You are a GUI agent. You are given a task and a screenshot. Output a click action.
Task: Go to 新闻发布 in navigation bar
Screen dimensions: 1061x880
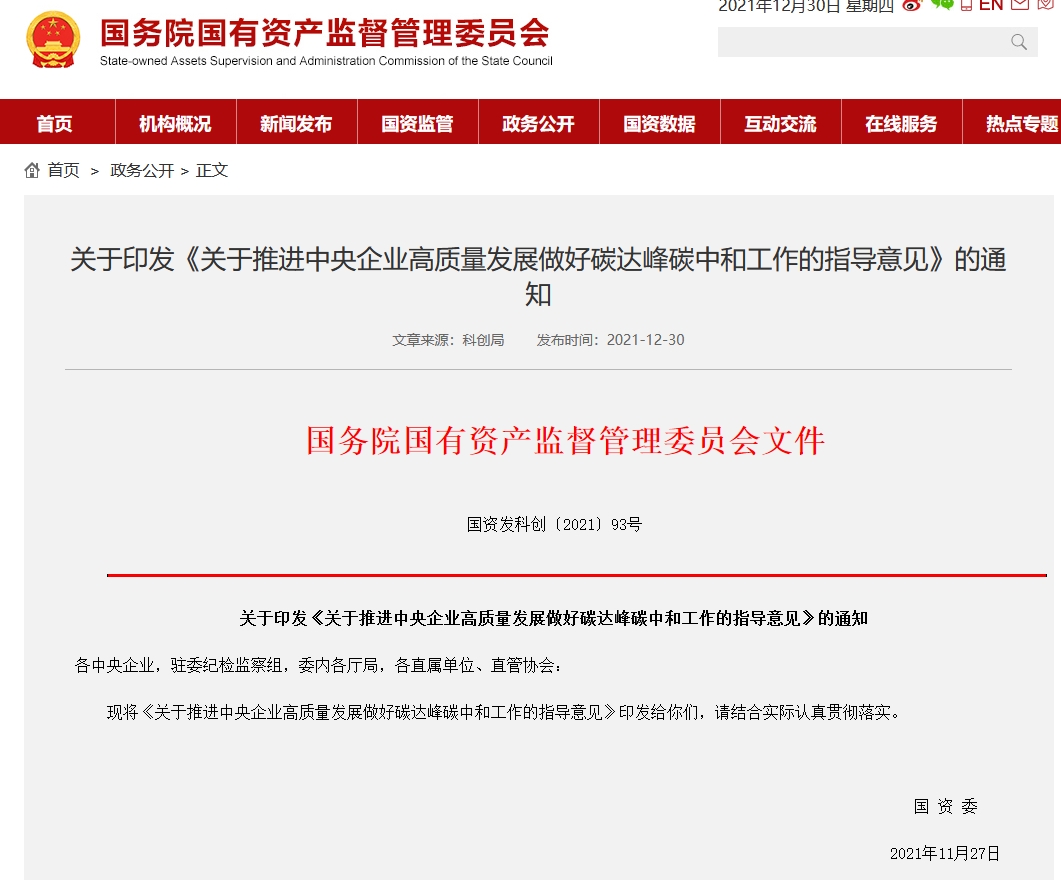pyautogui.click(x=296, y=124)
